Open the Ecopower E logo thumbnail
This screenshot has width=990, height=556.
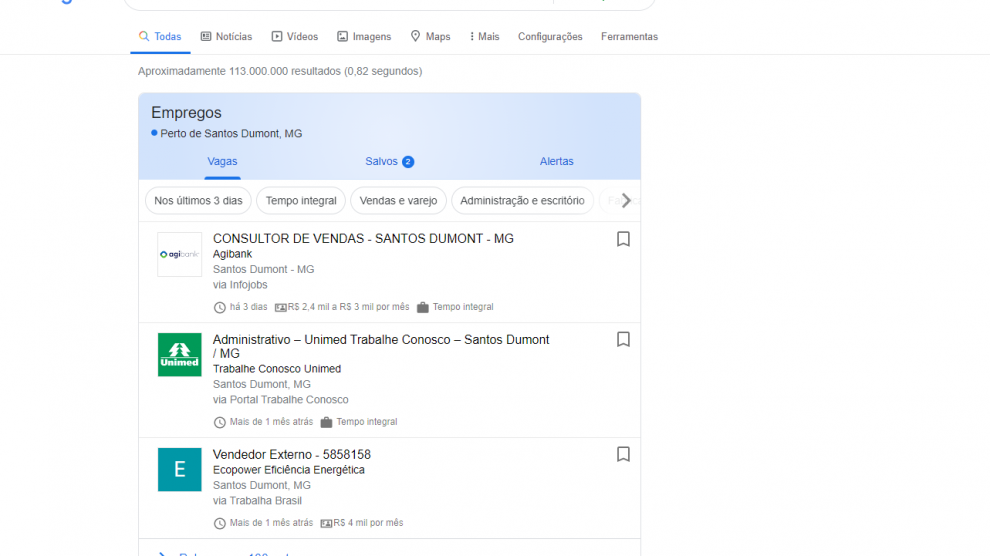179,470
